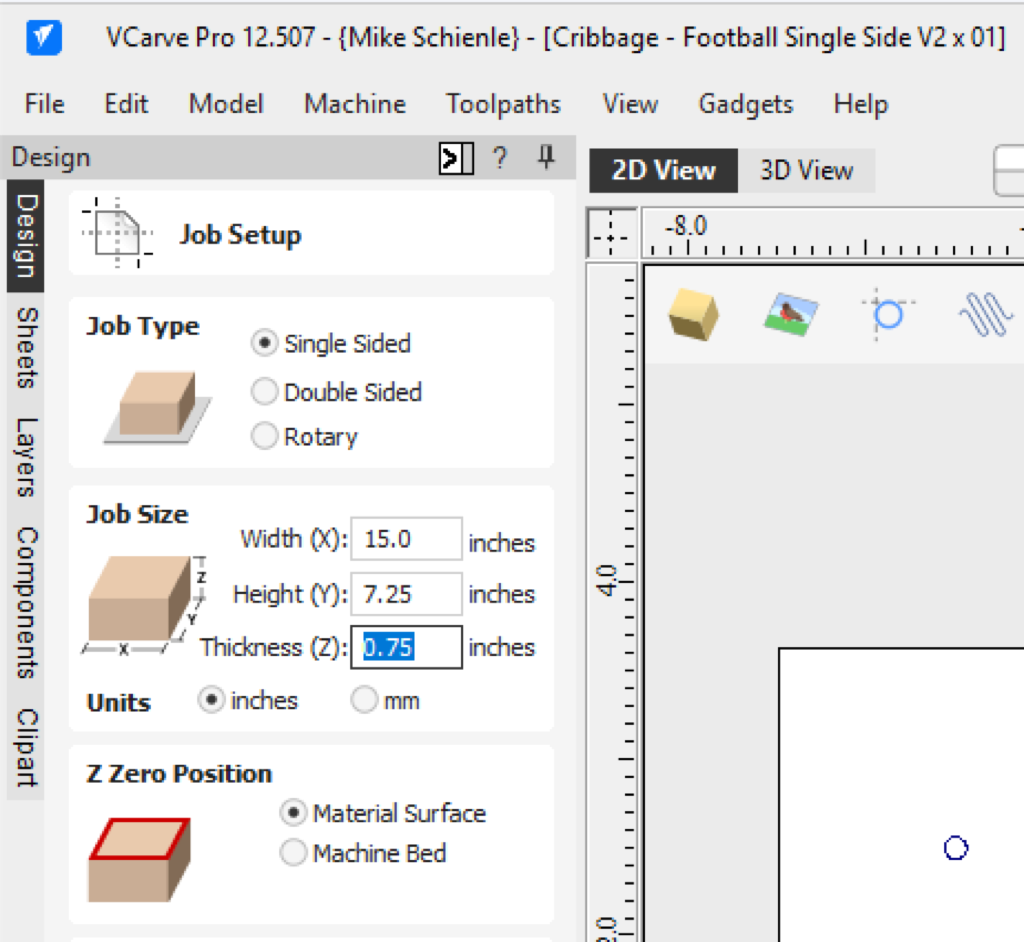Select the Sheets side tab
Screen dimensions: 1024x942
tap(25, 348)
